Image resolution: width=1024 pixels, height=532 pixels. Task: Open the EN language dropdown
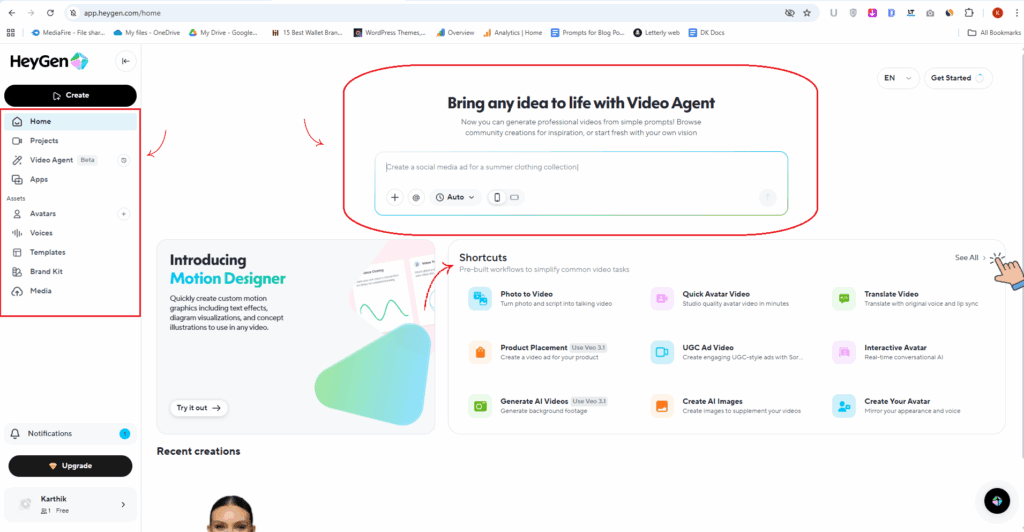pyautogui.click(x=897, y=78)
